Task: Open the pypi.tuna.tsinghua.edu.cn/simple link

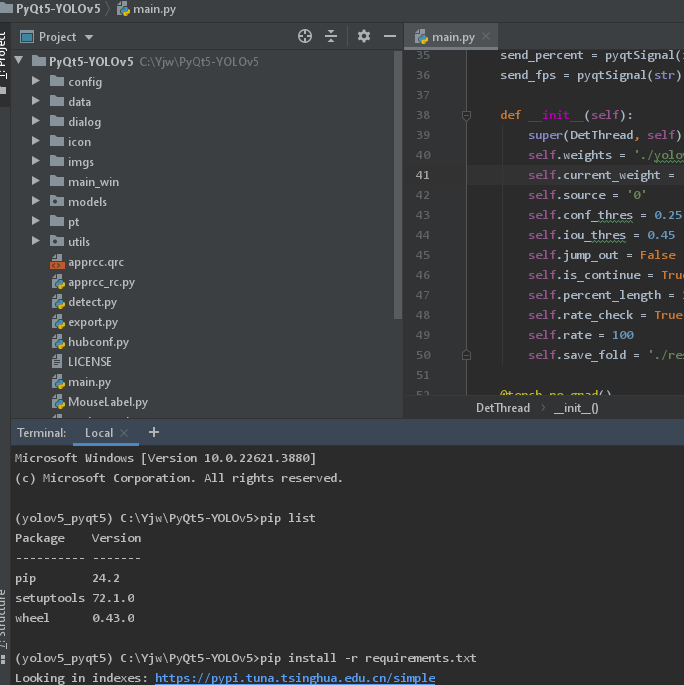Action: coord(295,678)
